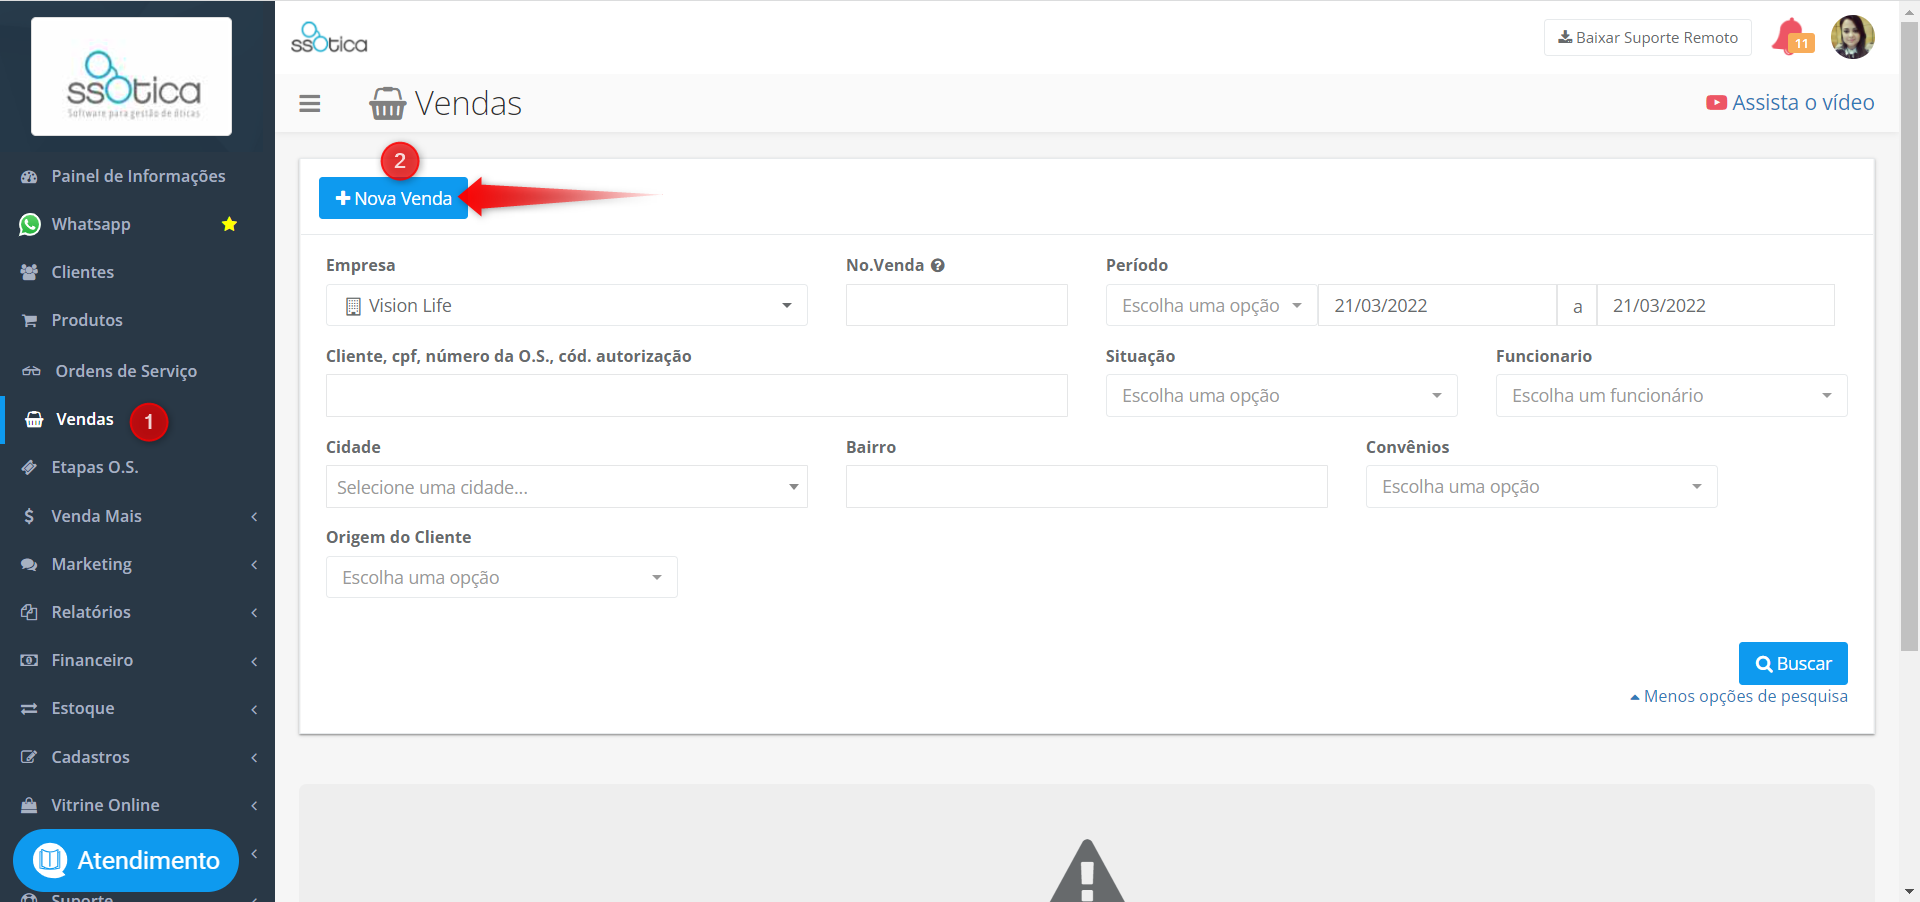Click the Nova Venda button

pyautogui.click(x=393, y=198)
